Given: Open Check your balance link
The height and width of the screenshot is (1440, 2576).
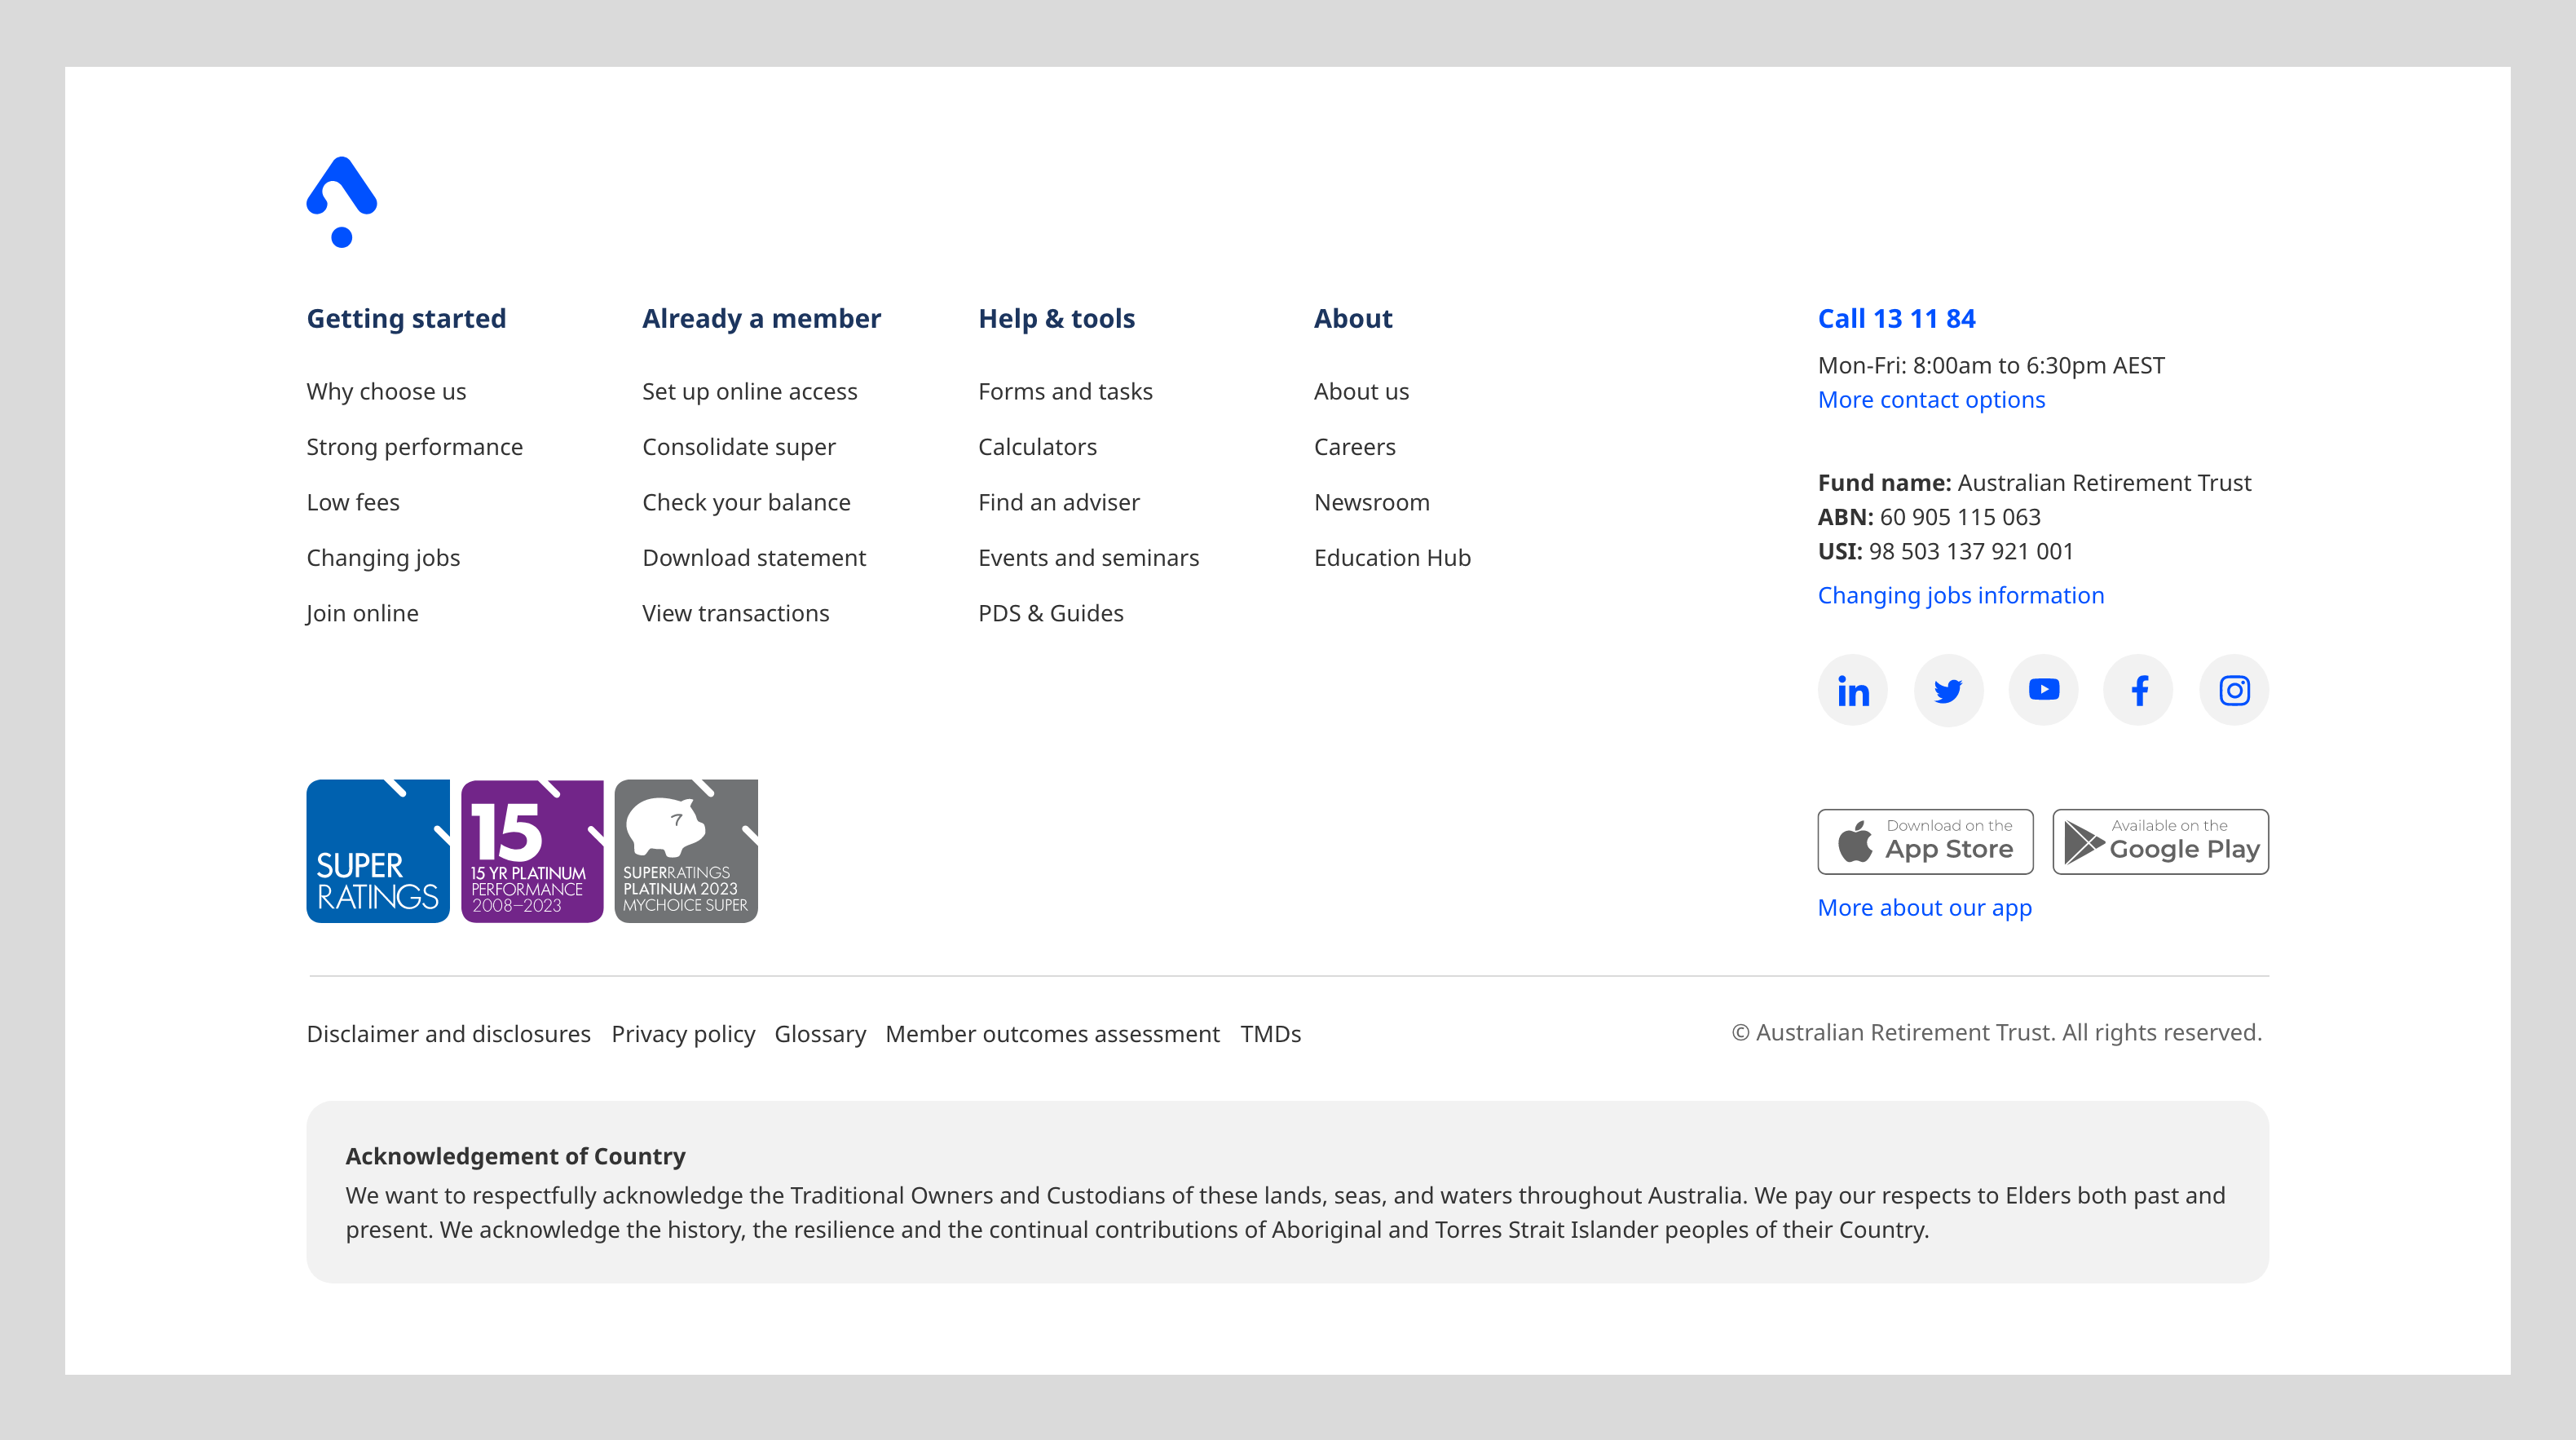Looking at the screenshot, I should pyautogui.click(x=746, y=502).
